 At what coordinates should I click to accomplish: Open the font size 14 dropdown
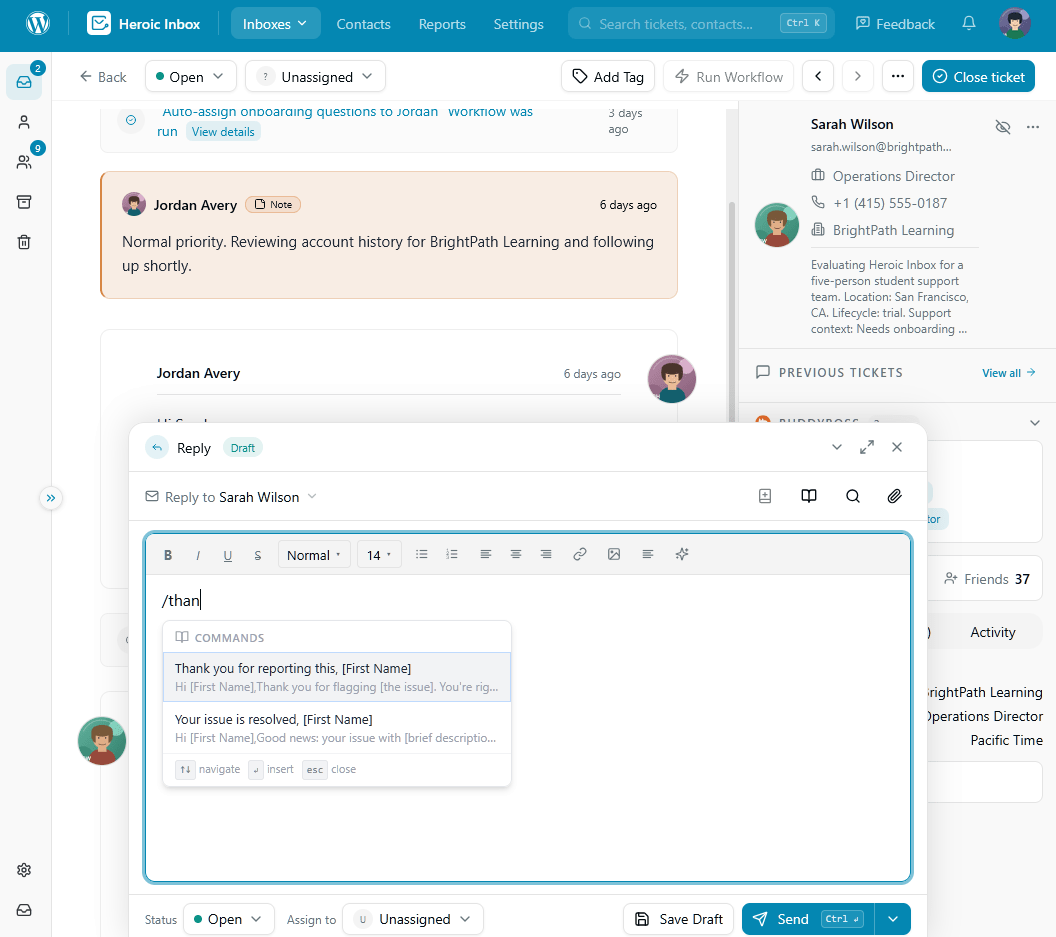point(379,554)
